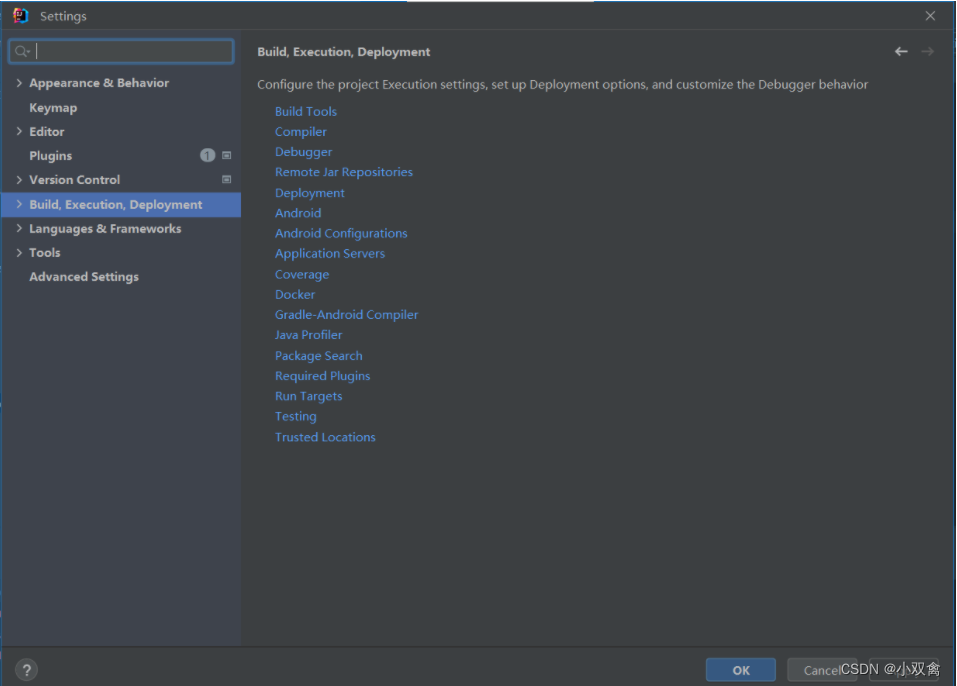Expand the Tools tree node
This screenshot has height=686, width=957.
coord(18,252)
